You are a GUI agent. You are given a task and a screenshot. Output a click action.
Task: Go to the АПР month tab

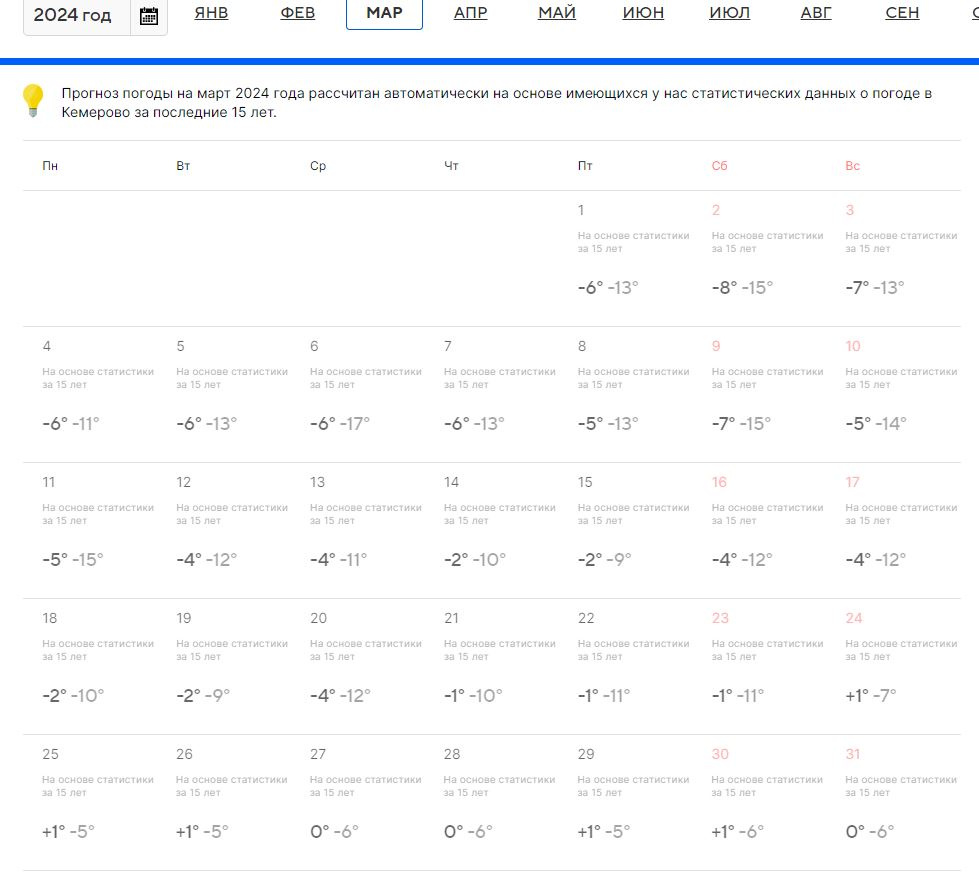click(x=470, y=13)
